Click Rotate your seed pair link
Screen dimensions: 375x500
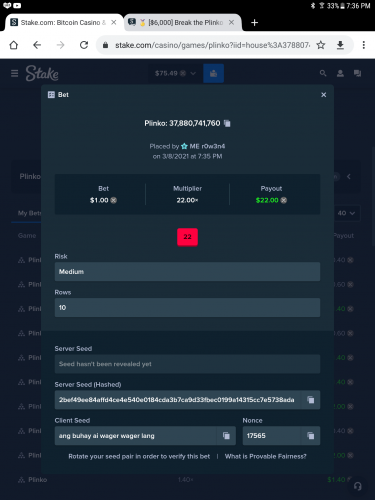pos(139,456)
